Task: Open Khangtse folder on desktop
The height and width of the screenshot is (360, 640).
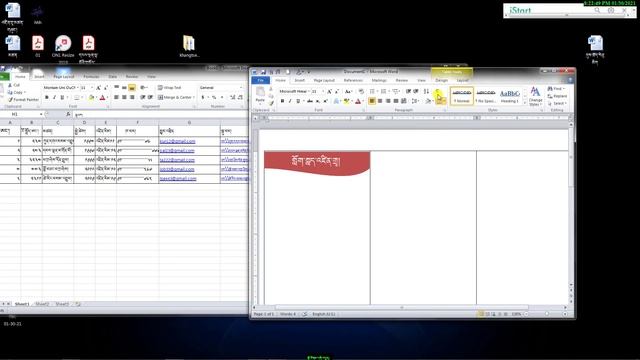Action: 189,46
